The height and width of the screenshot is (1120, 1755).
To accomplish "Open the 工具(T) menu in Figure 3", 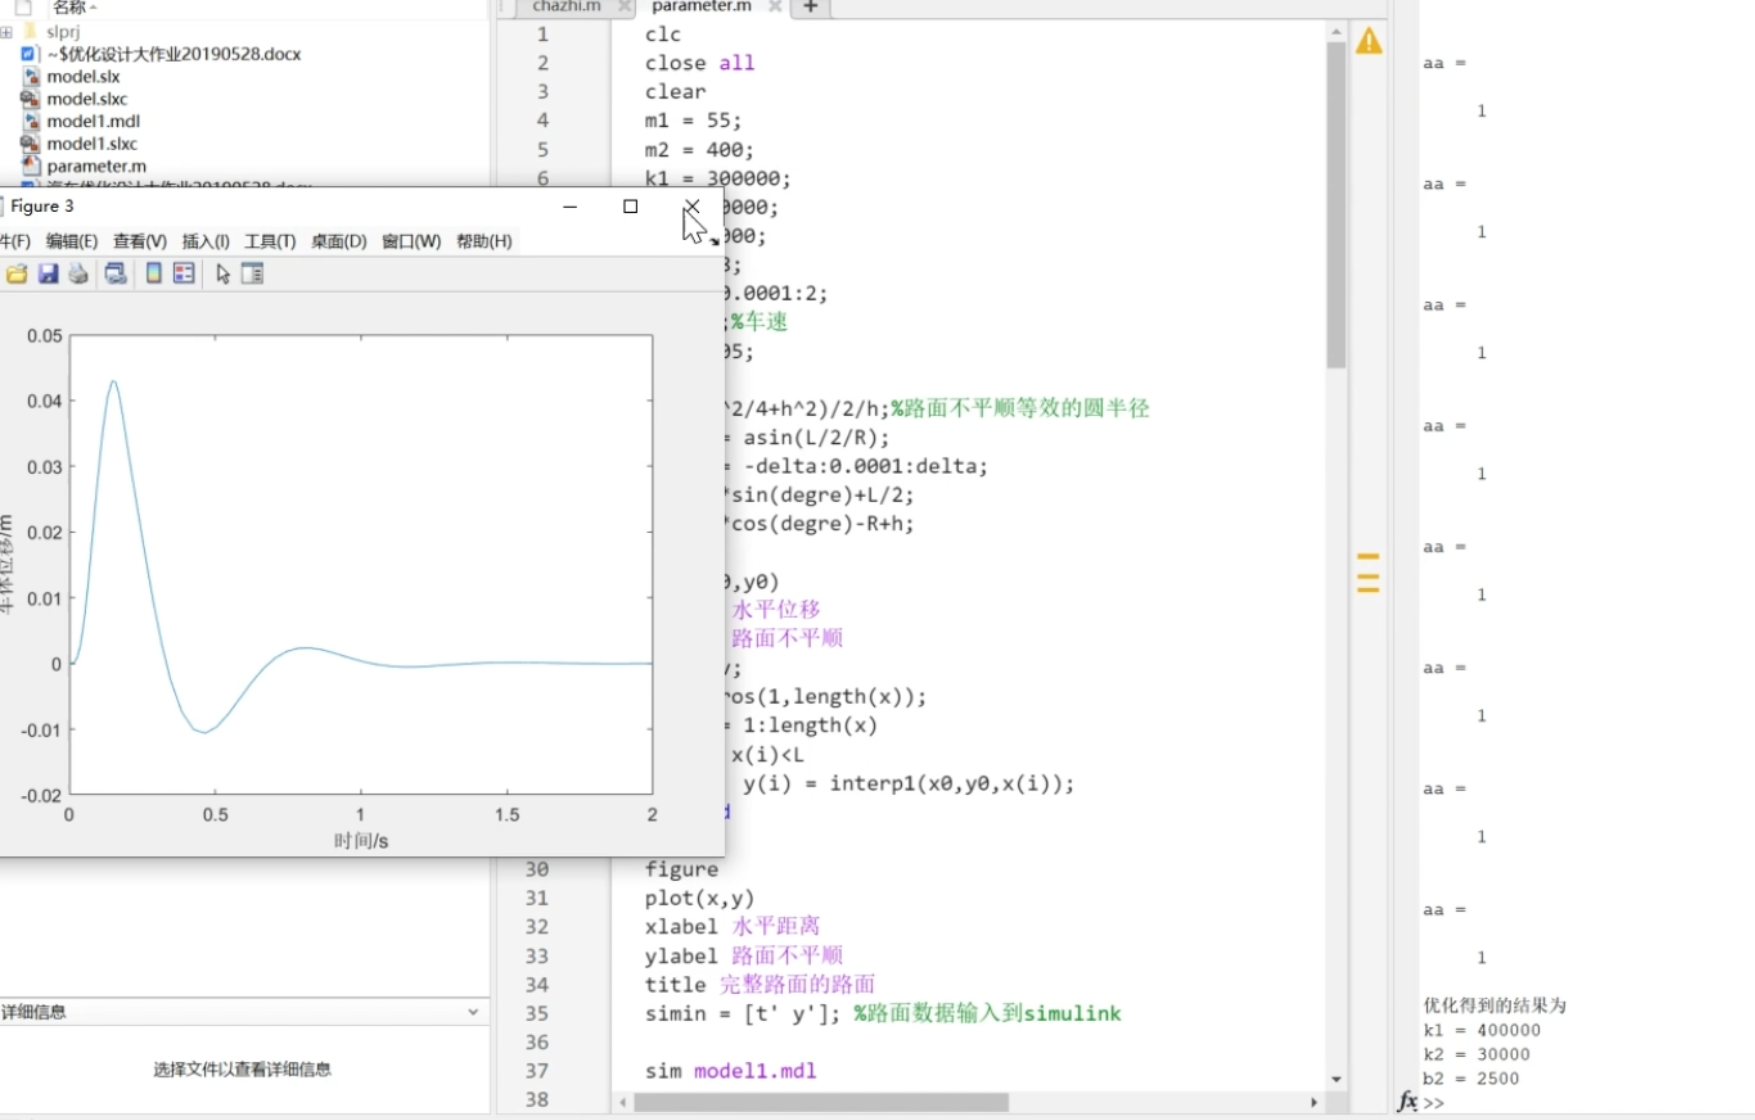I will 268,241.
